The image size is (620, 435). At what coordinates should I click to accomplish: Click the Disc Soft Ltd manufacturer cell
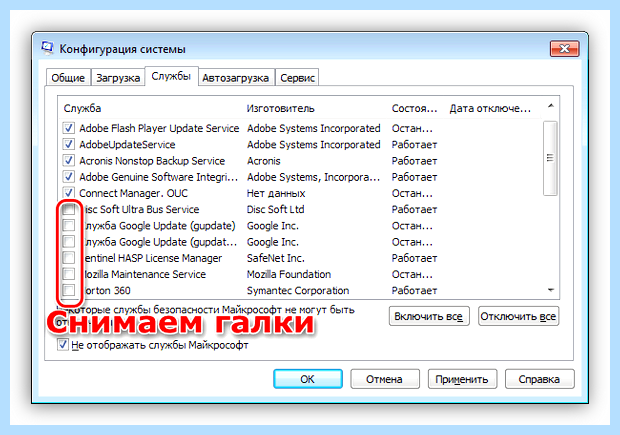[276, 209]
